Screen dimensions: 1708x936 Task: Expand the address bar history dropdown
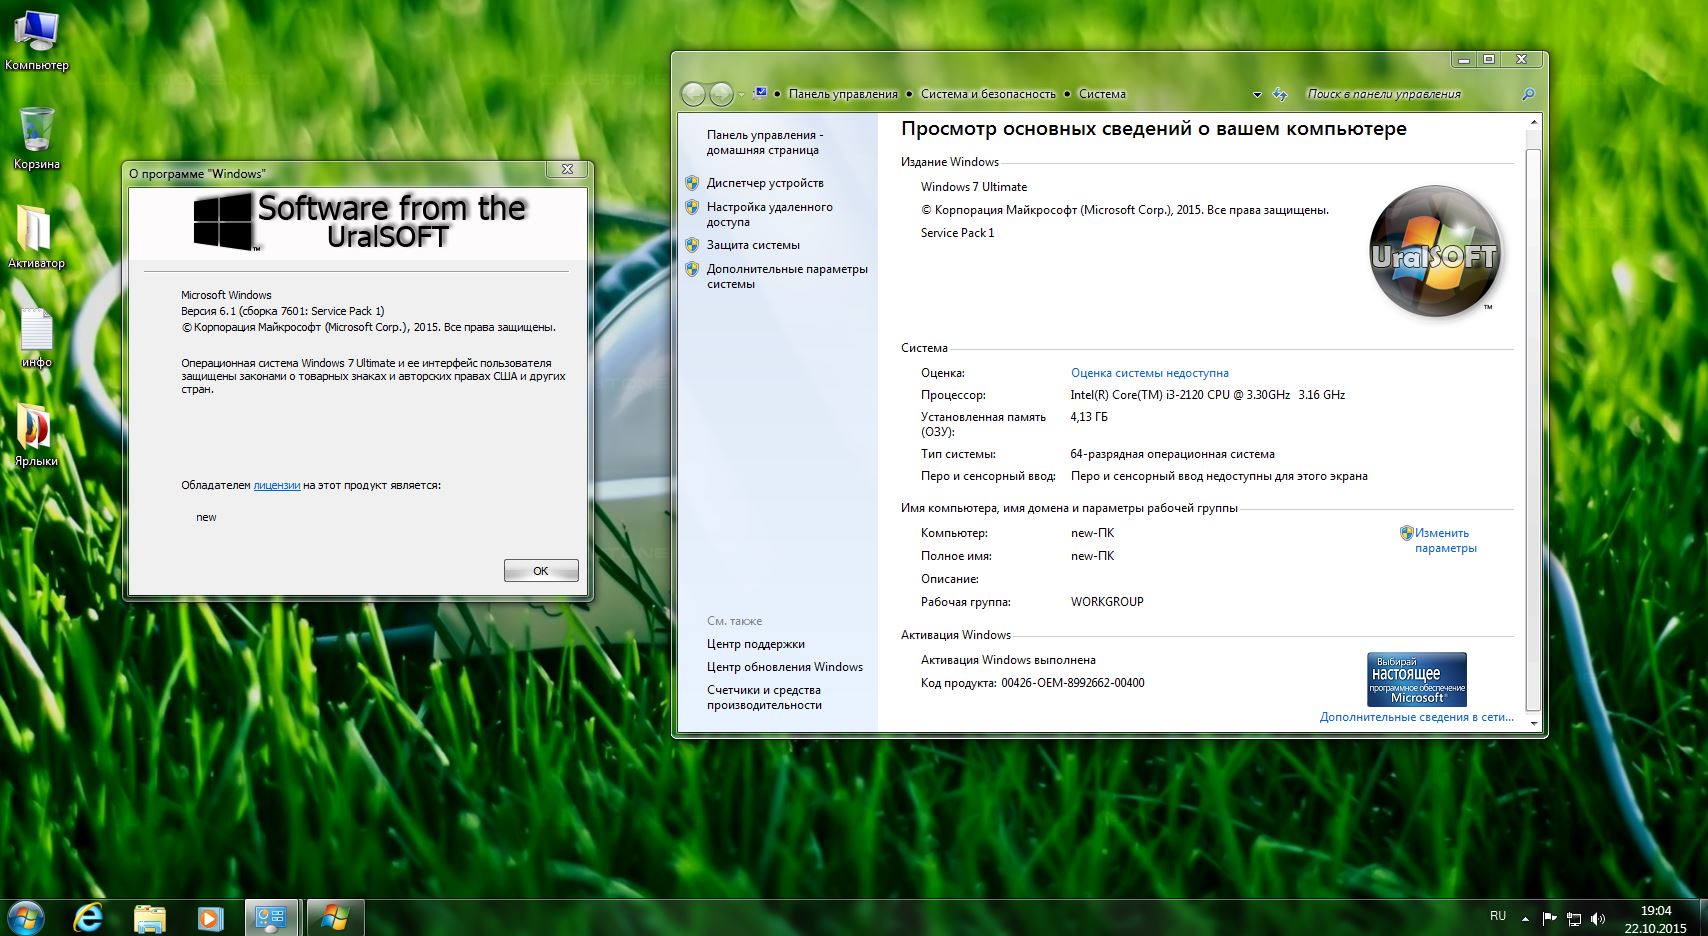pyautogui.click(x=1257, y=94)
